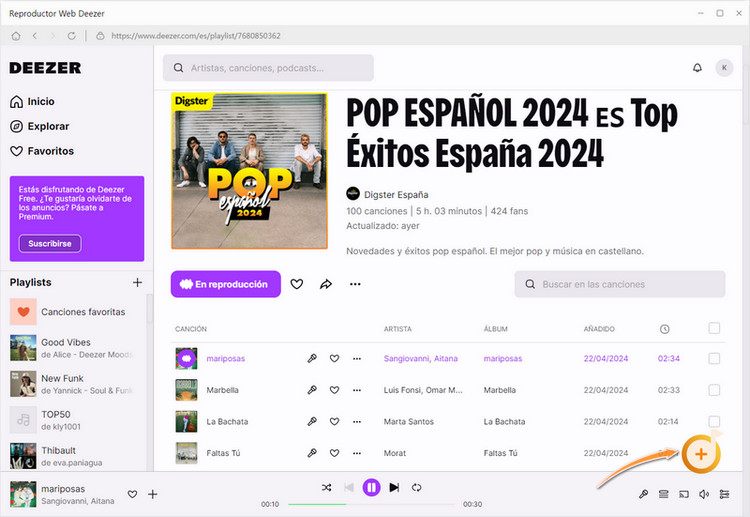The width and height of the screenshot is (750, 517).
Task: Open more options for Faltas Tú
Action: tap(357, 453)
